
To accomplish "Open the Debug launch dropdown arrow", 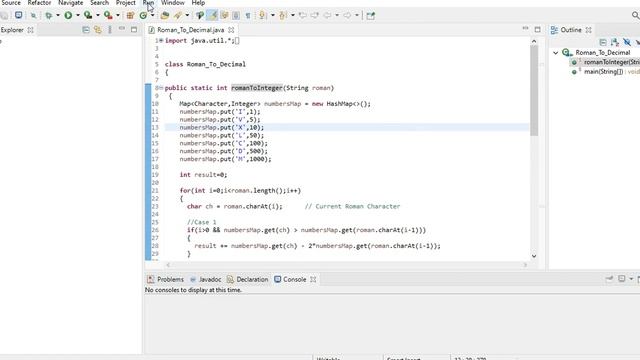I will [58, 16].
